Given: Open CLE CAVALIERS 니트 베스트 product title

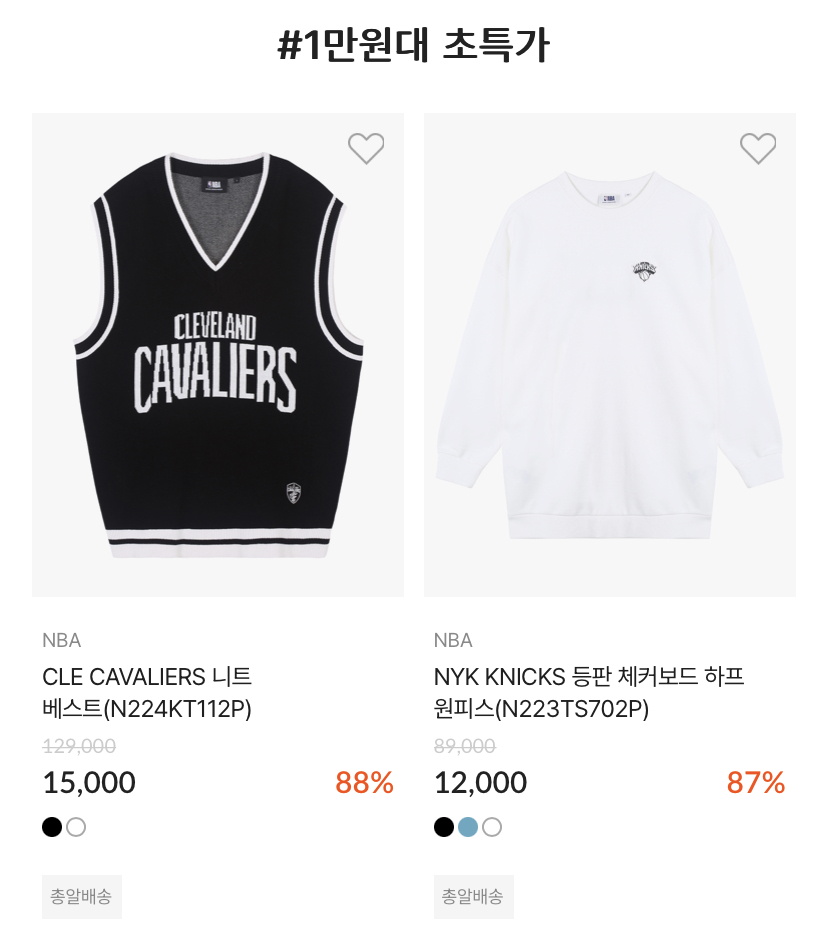Looking at the screenshot, I should tap(147, 692).
